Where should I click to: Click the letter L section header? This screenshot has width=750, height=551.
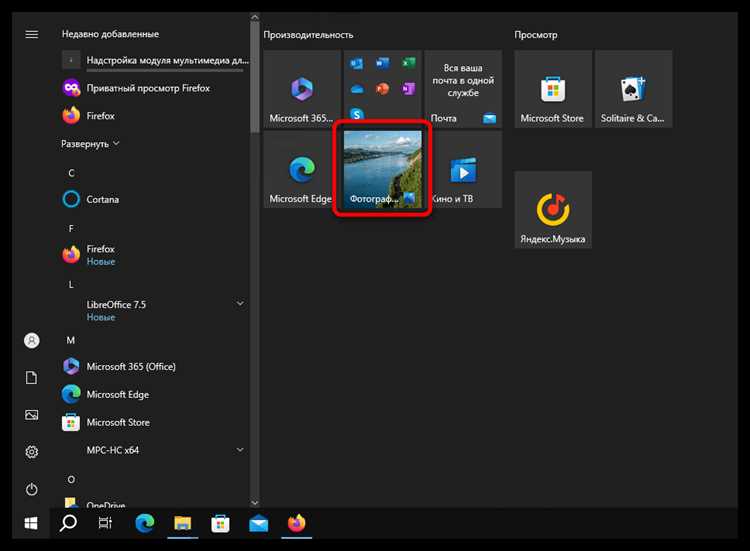coord(71,285)
